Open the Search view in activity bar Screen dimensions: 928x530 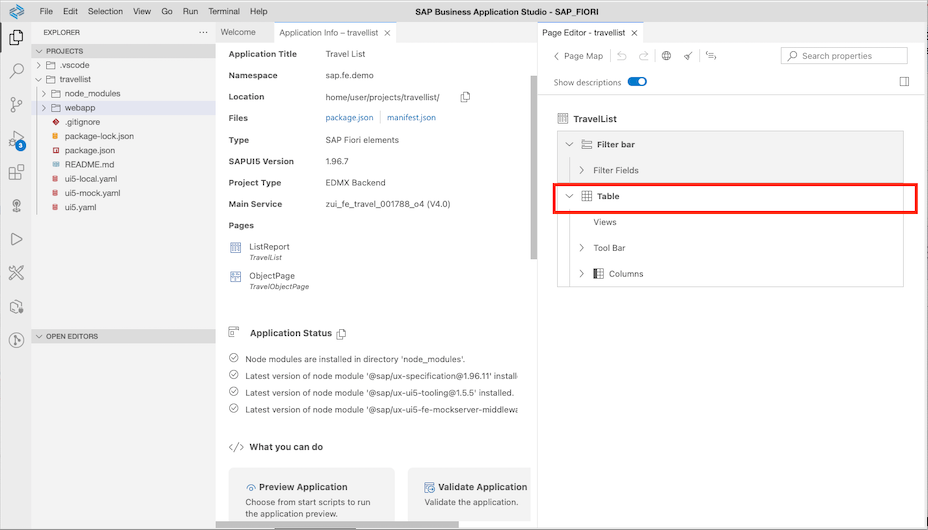click(x=16, y=71)
